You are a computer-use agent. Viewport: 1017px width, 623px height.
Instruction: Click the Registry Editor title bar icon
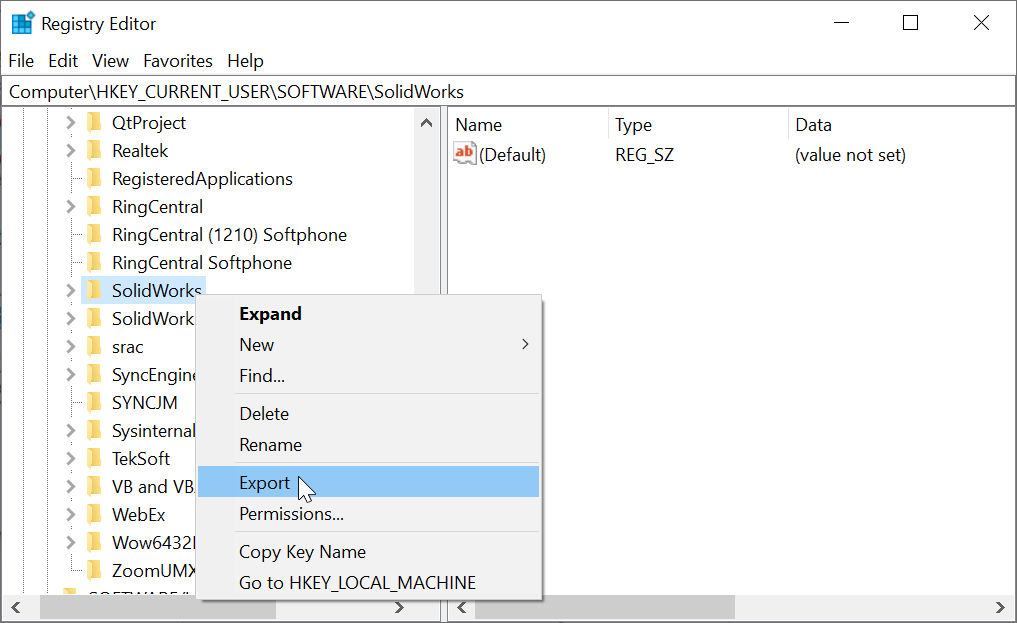[x=21, y=22]
